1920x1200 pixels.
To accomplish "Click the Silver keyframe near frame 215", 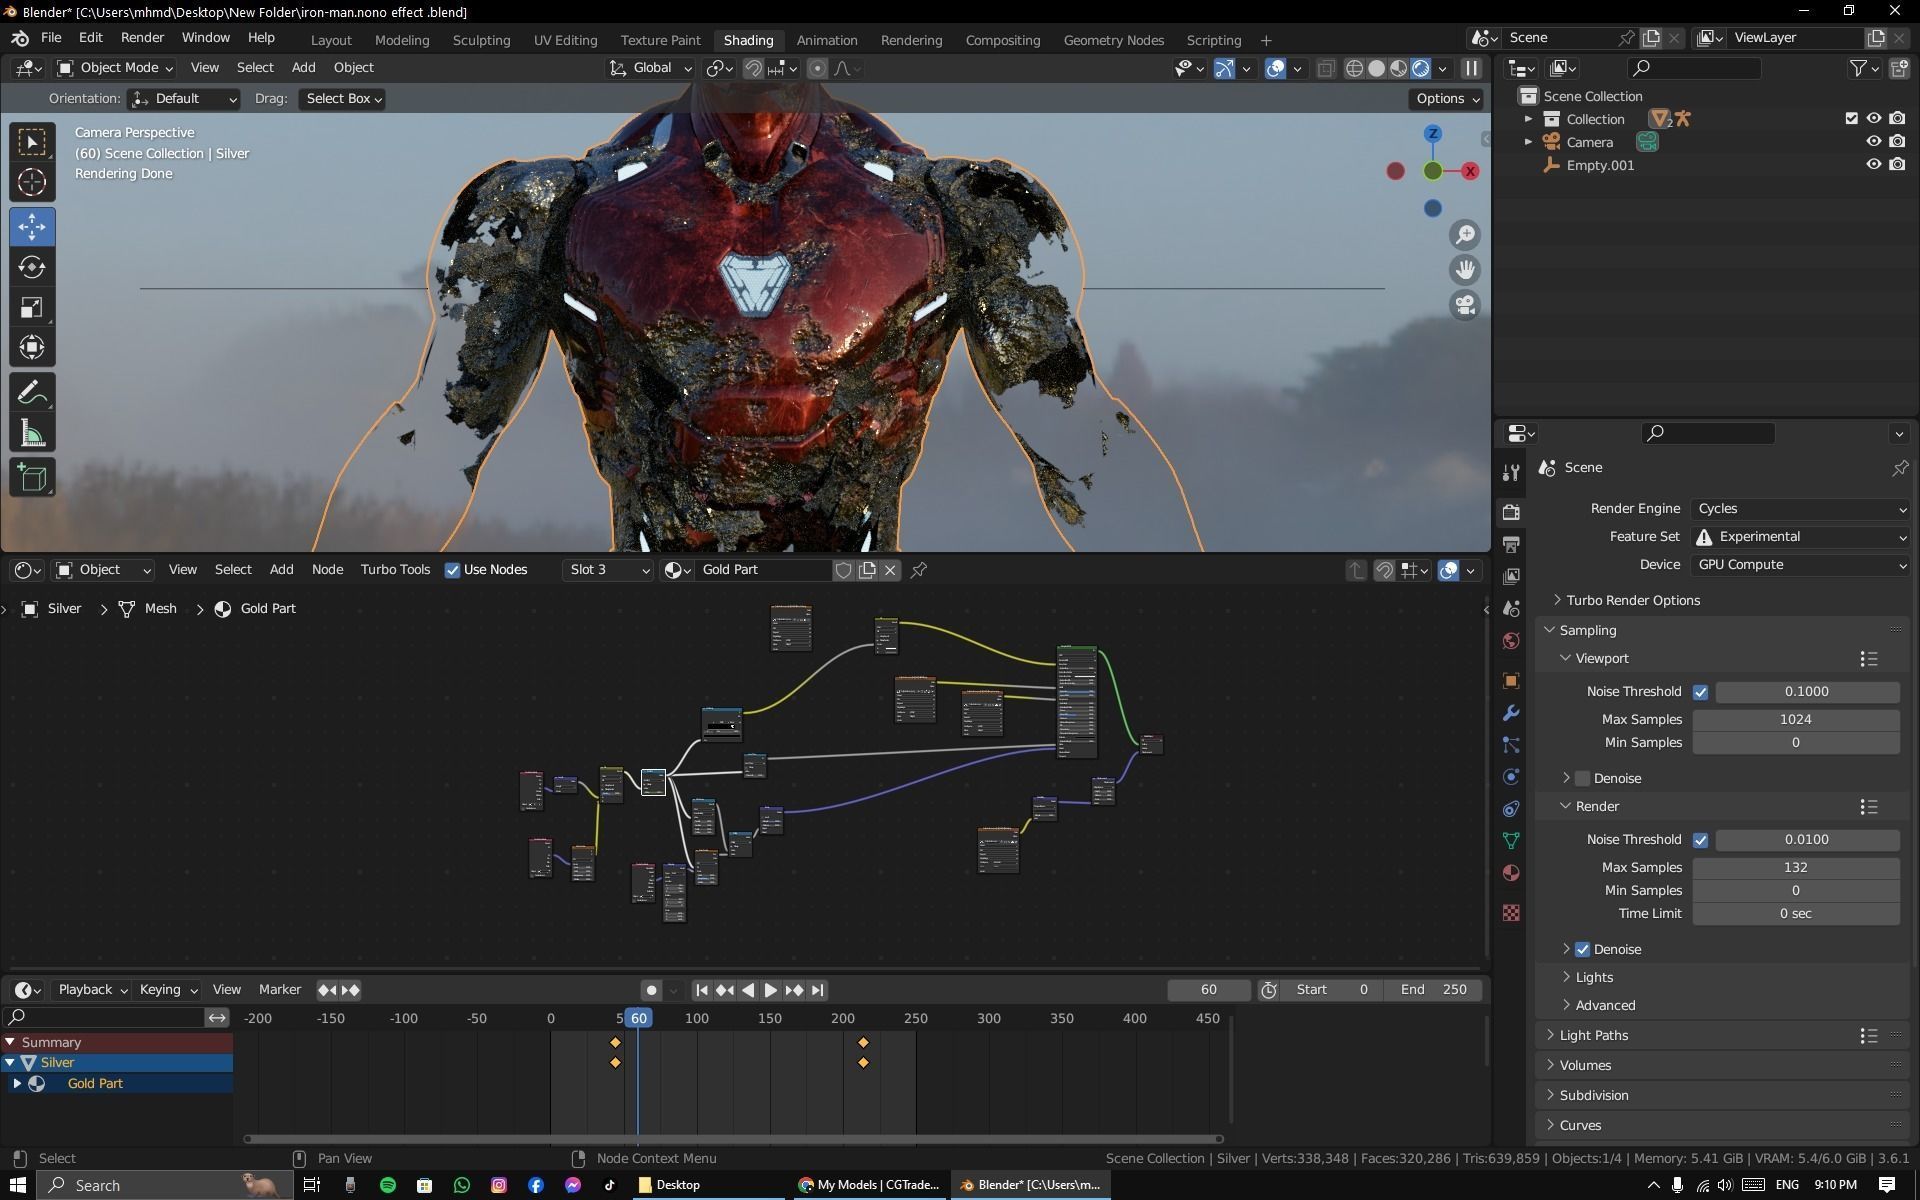I will (x=863, y=1063).
